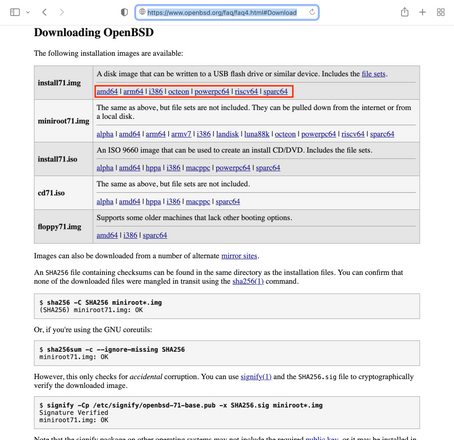Open amd64 link in floppy71.img row

pyautogui.click(x=107, y=235)
